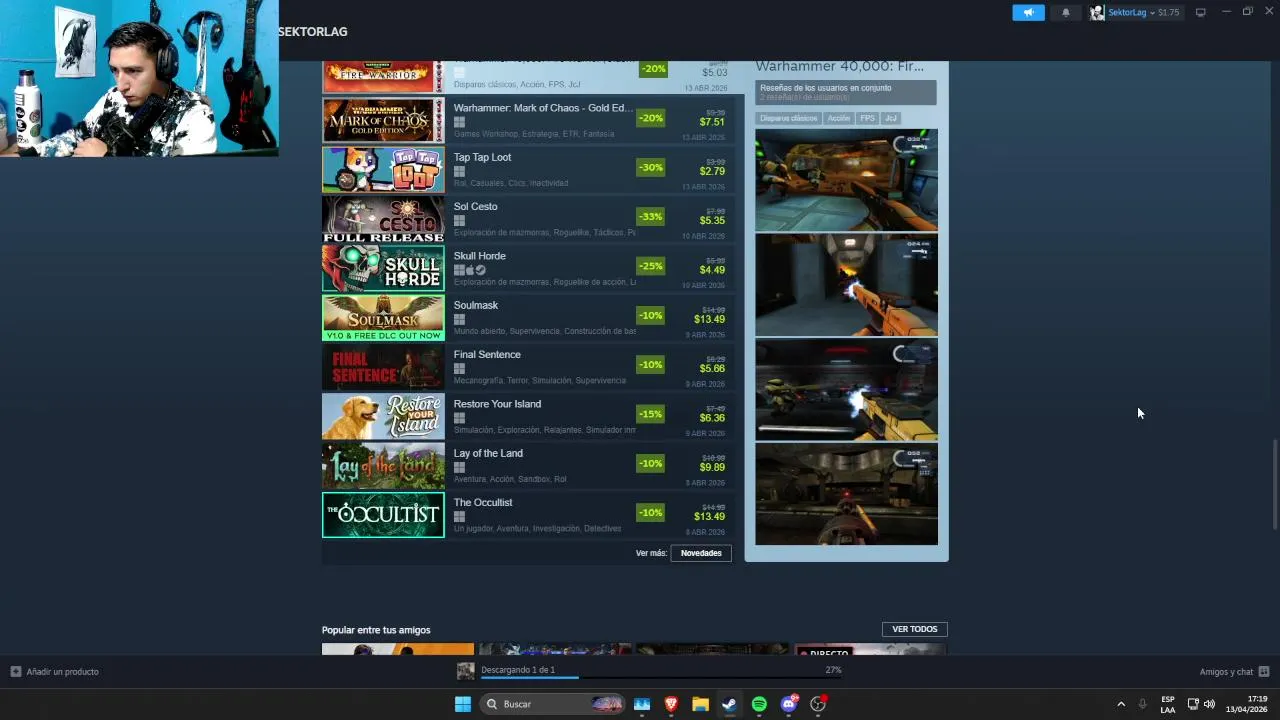Click the page vertical scrollbar thumb
The height and width of the screenshot is (720, 1280).
click(x=1274, y=484)
